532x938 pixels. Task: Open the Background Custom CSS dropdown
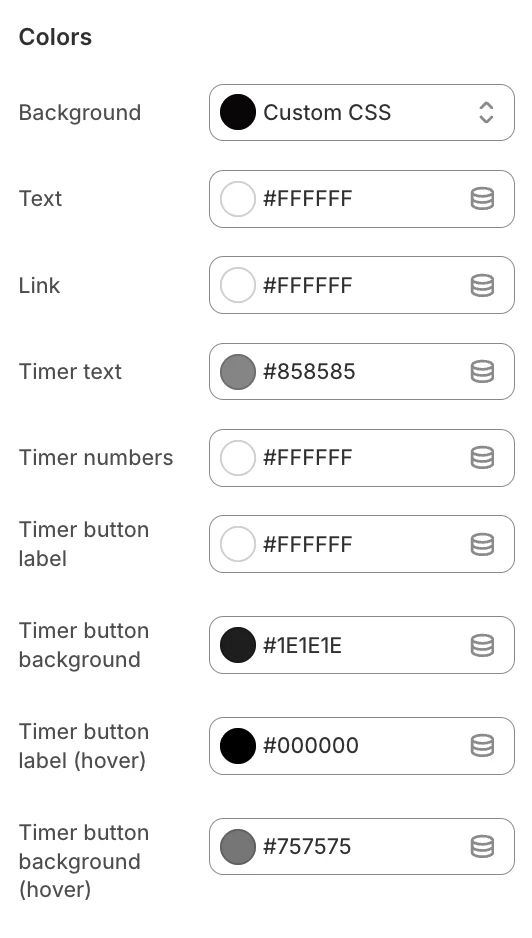[x=361, y=112]
